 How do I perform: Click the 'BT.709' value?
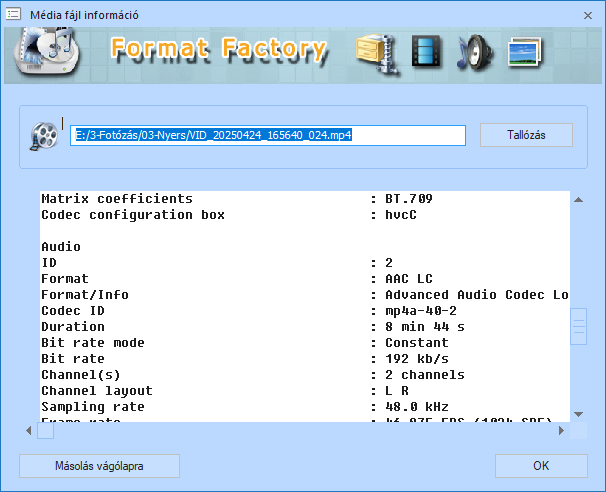click(409, 199)
